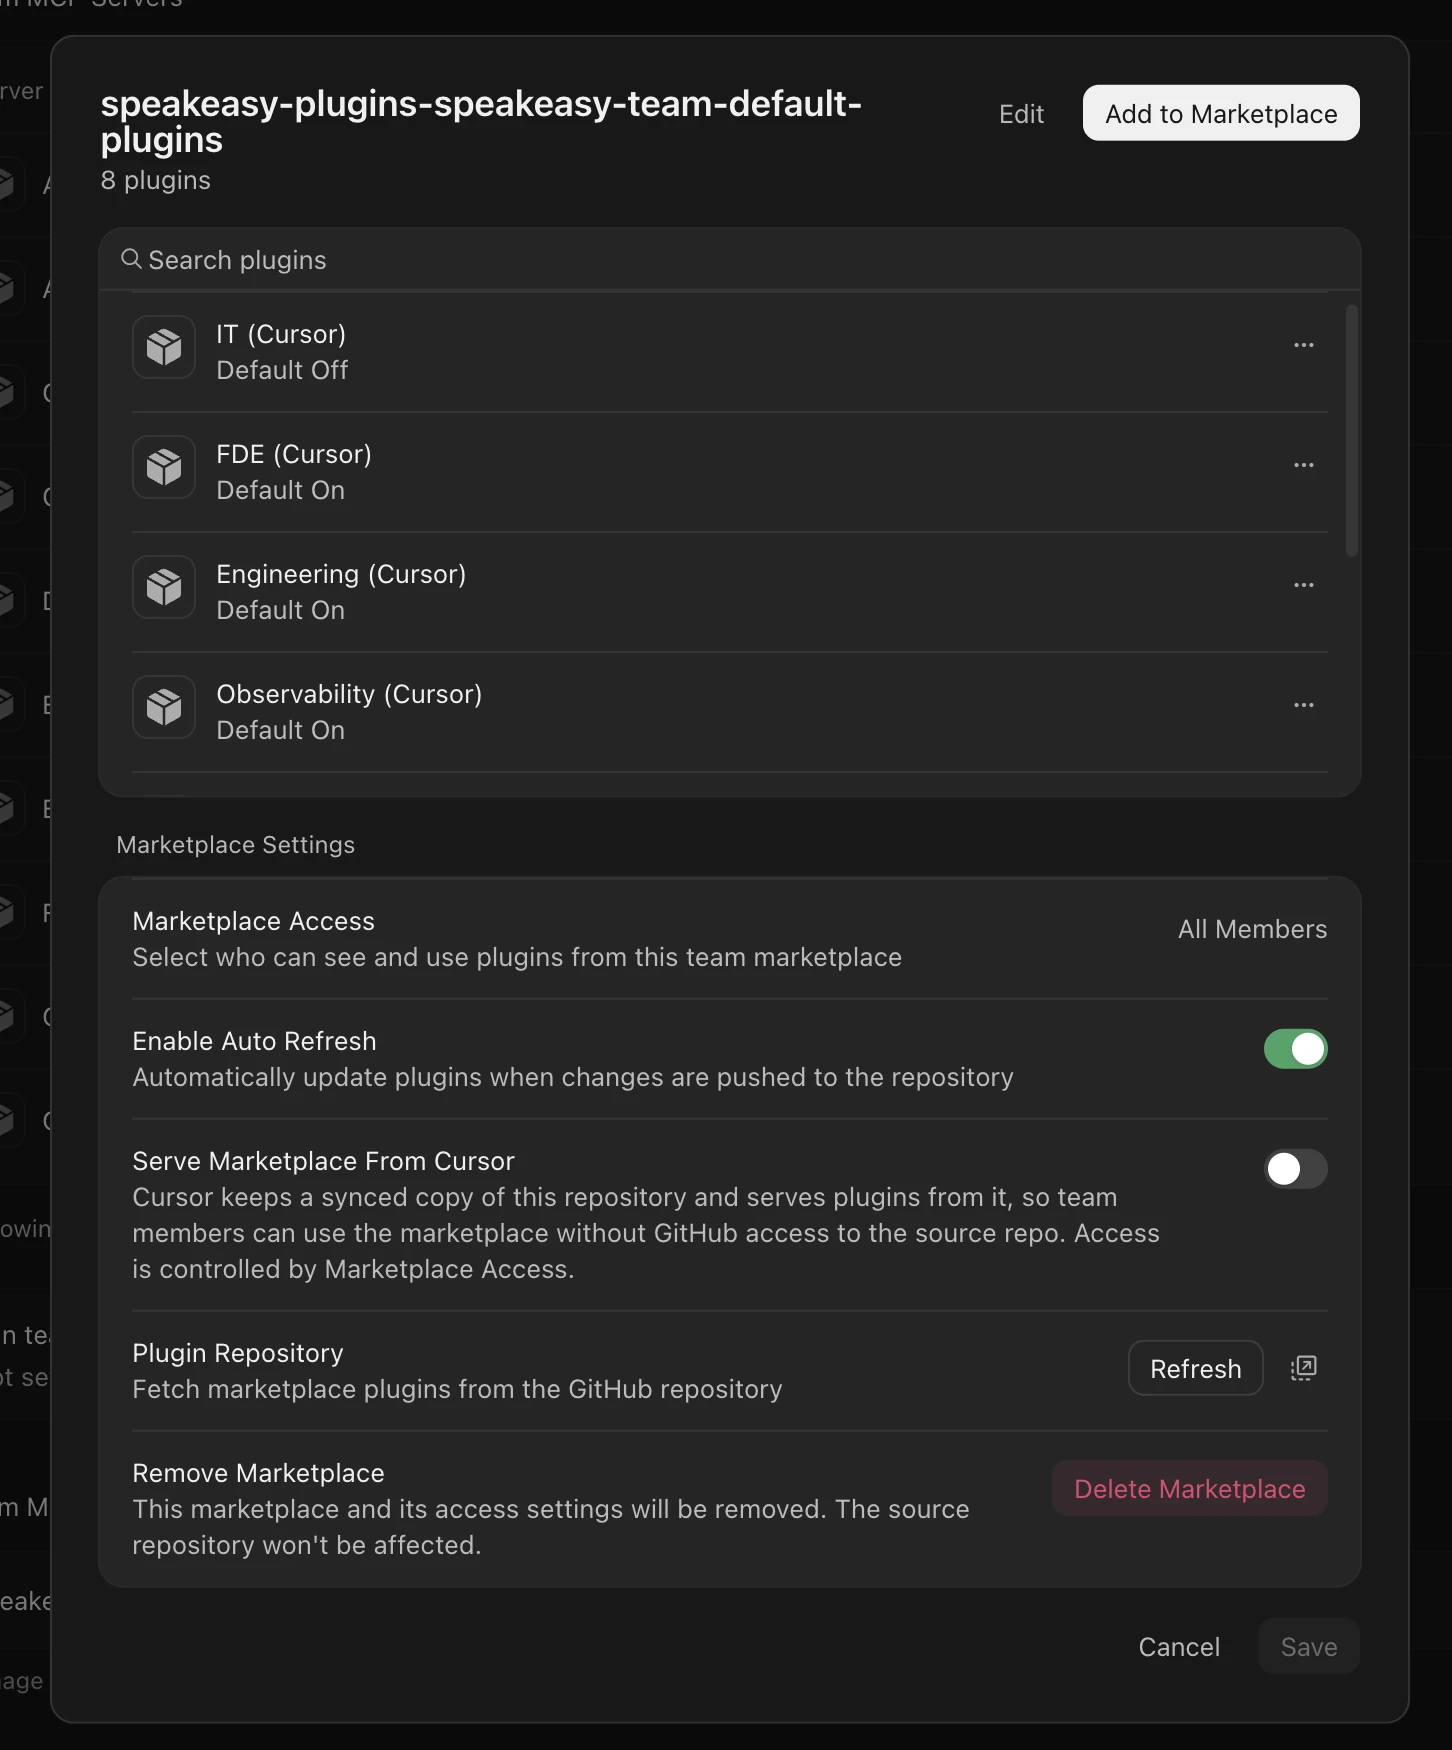This screenshot has width=1452, height=1750.
Task: Select the Engineering (Cursor) plugin name
Action: click(x=341, y=574)
